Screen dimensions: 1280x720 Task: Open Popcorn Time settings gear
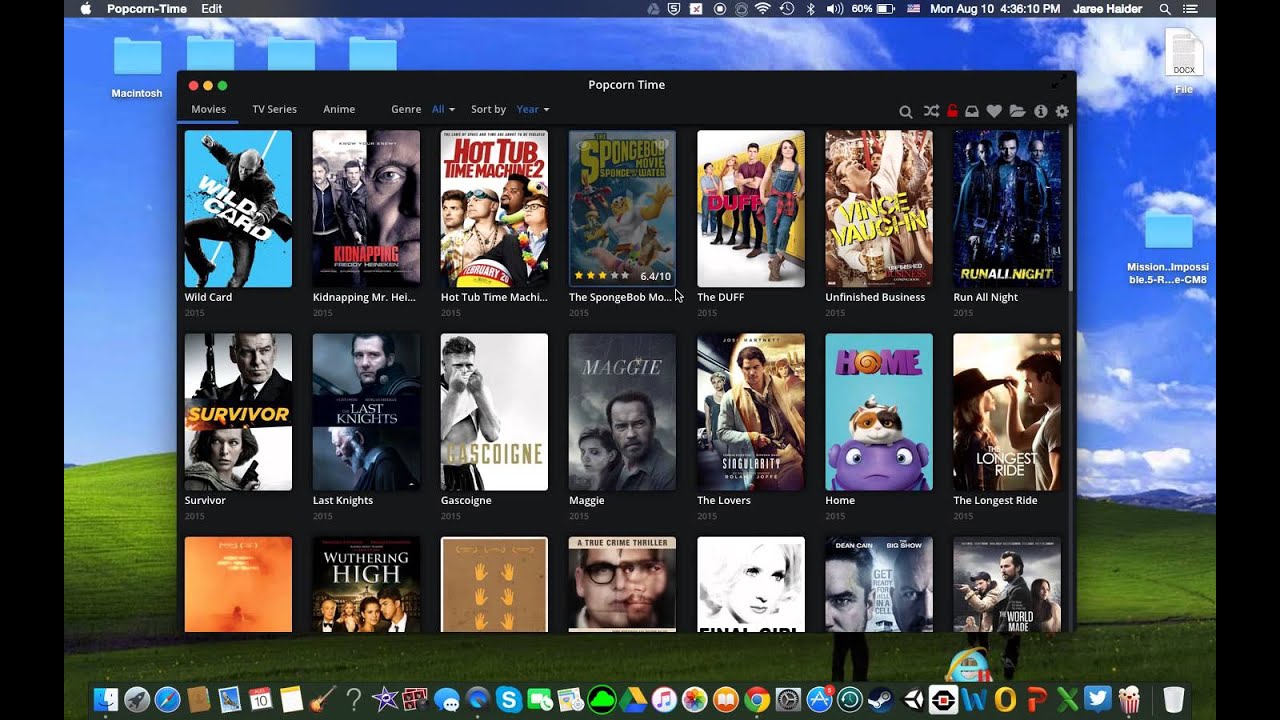pos(1062,111)
